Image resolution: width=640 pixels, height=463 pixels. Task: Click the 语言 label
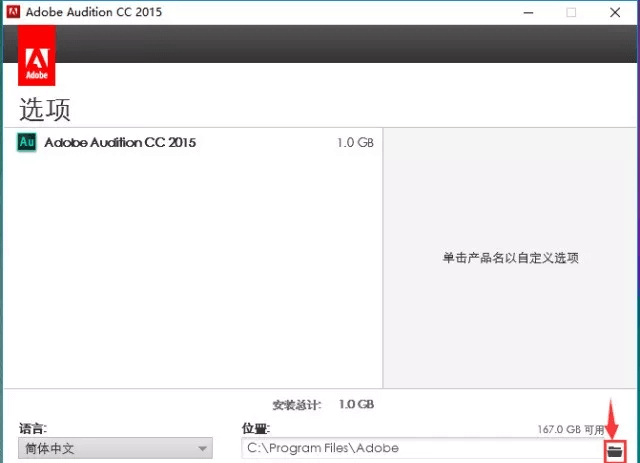[33, 429]
